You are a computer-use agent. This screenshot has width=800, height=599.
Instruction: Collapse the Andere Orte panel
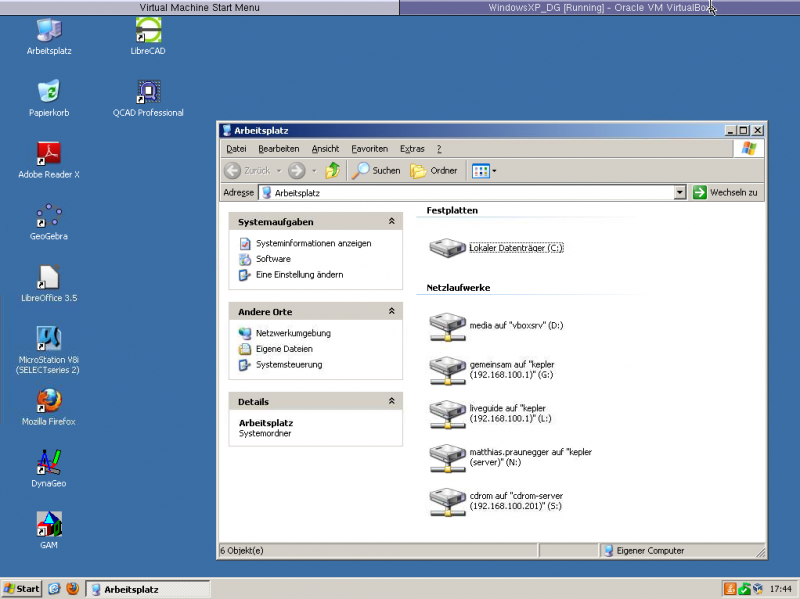pos(391,311)
